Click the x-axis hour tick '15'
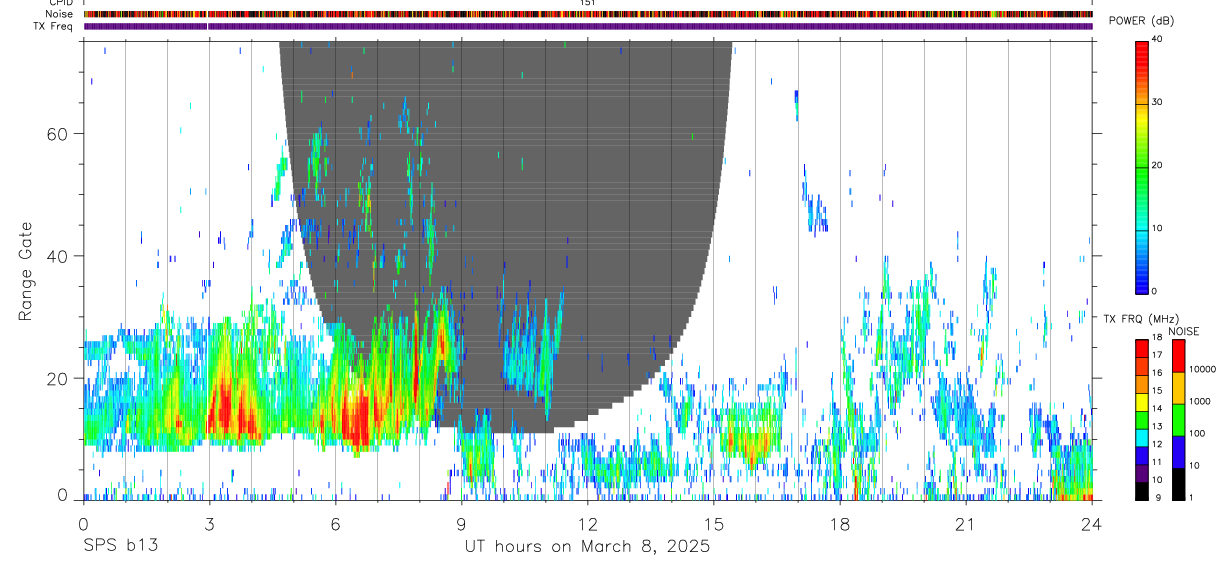The width and height of the screenshot is (1228, 567). pyautogui.click(x=713, y=524)
